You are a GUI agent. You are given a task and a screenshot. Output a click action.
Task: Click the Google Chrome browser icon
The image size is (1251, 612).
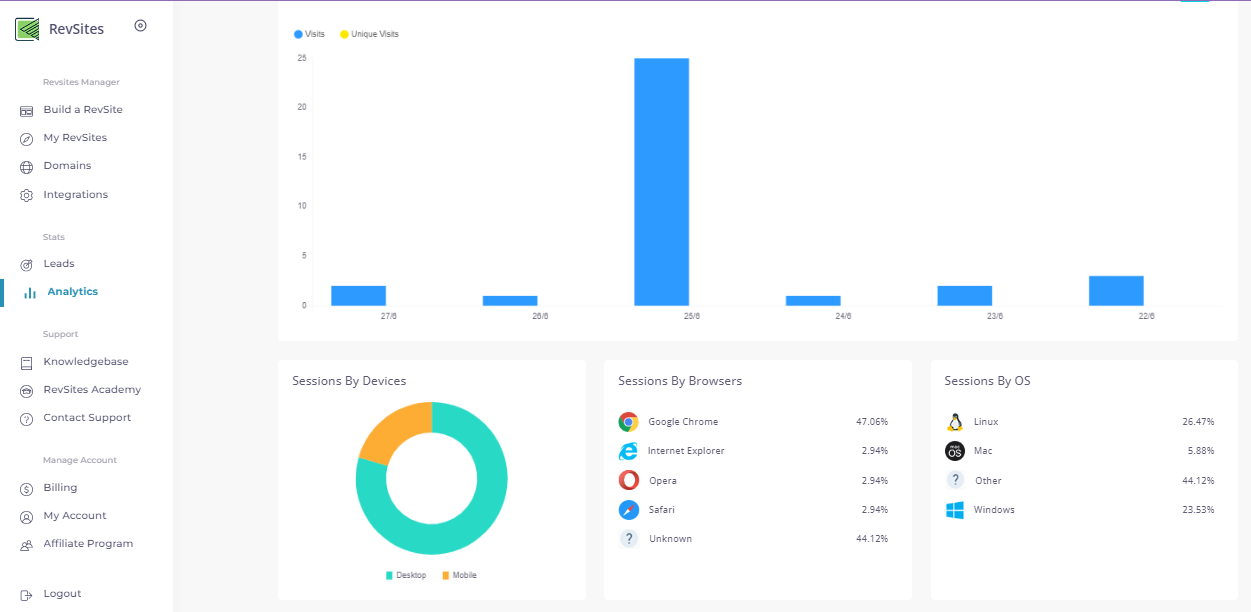628,422
